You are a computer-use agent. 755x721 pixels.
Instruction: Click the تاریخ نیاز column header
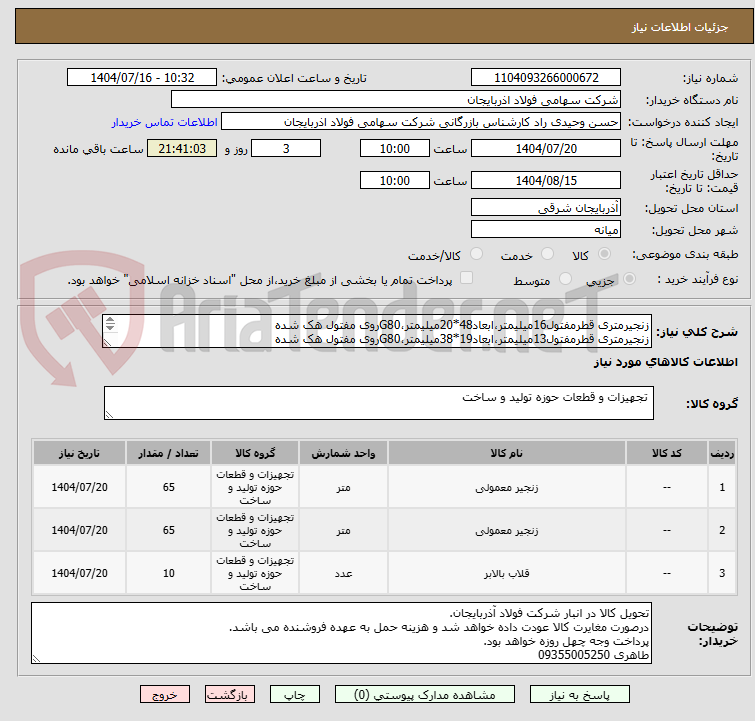(x=79, y=453)
